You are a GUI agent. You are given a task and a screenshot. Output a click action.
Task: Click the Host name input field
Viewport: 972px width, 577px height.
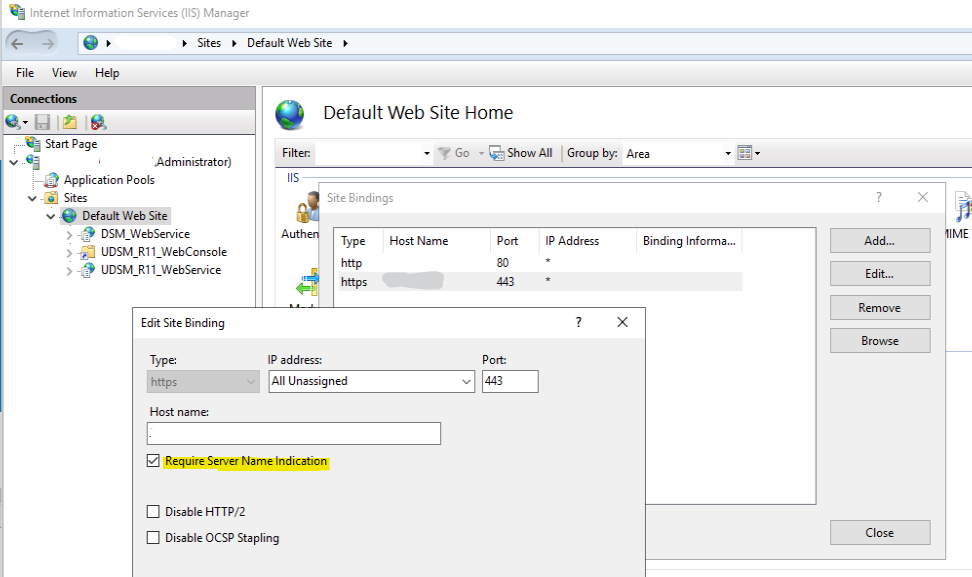click(x=294, y=433)
